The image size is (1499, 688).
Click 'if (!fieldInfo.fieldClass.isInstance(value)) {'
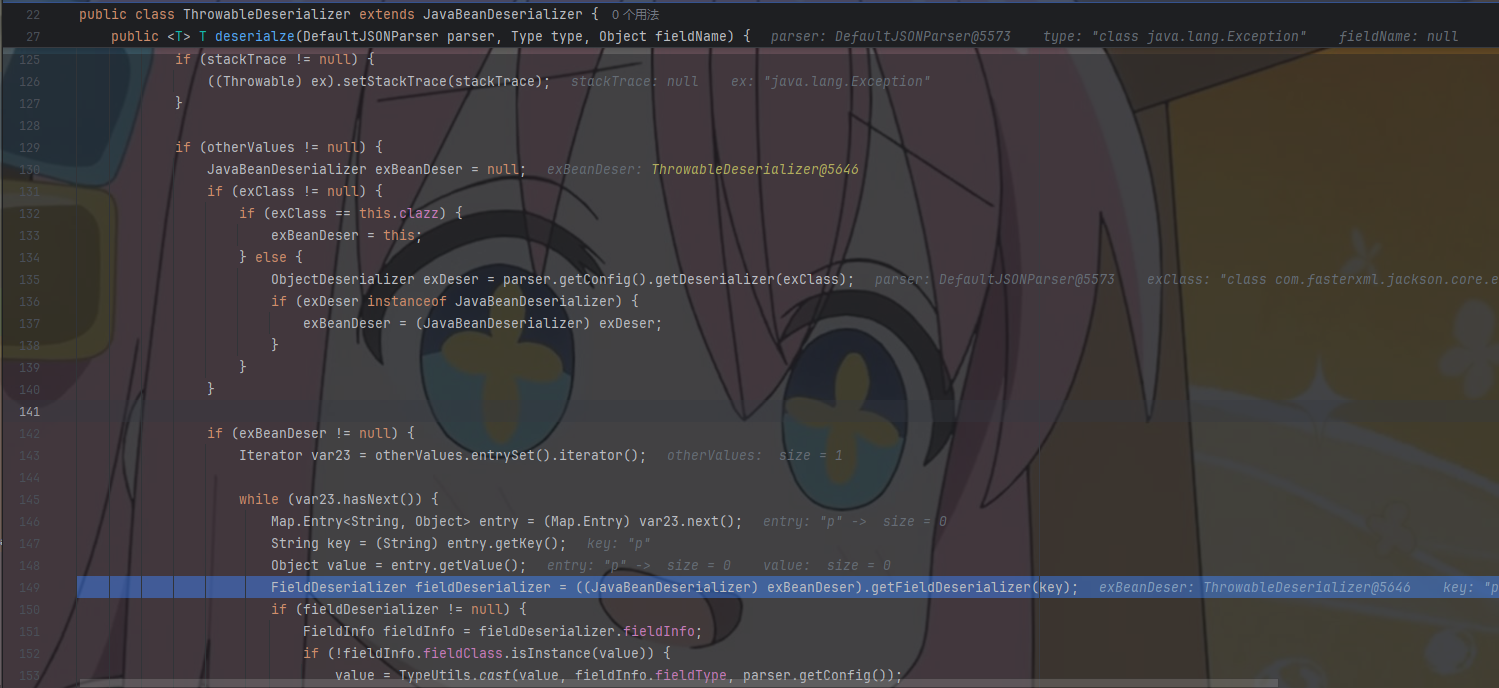tap(487, 653)
